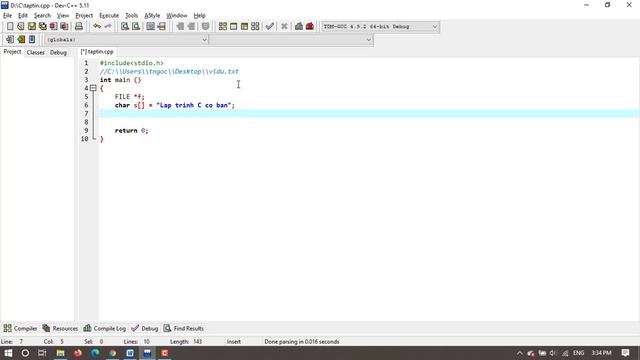Click the Stop Execution X icon
The width and height of the screenshot is (640, 360).
pos(284,27)
